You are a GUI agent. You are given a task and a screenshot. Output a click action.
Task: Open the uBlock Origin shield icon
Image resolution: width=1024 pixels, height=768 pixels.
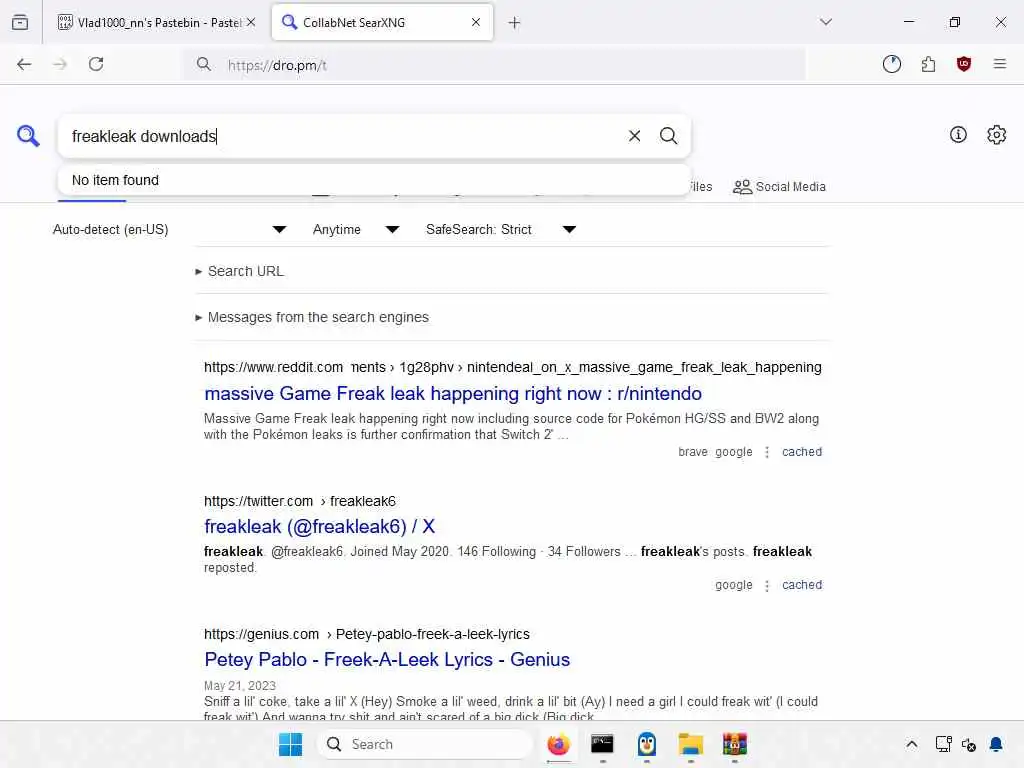point(963,64)
